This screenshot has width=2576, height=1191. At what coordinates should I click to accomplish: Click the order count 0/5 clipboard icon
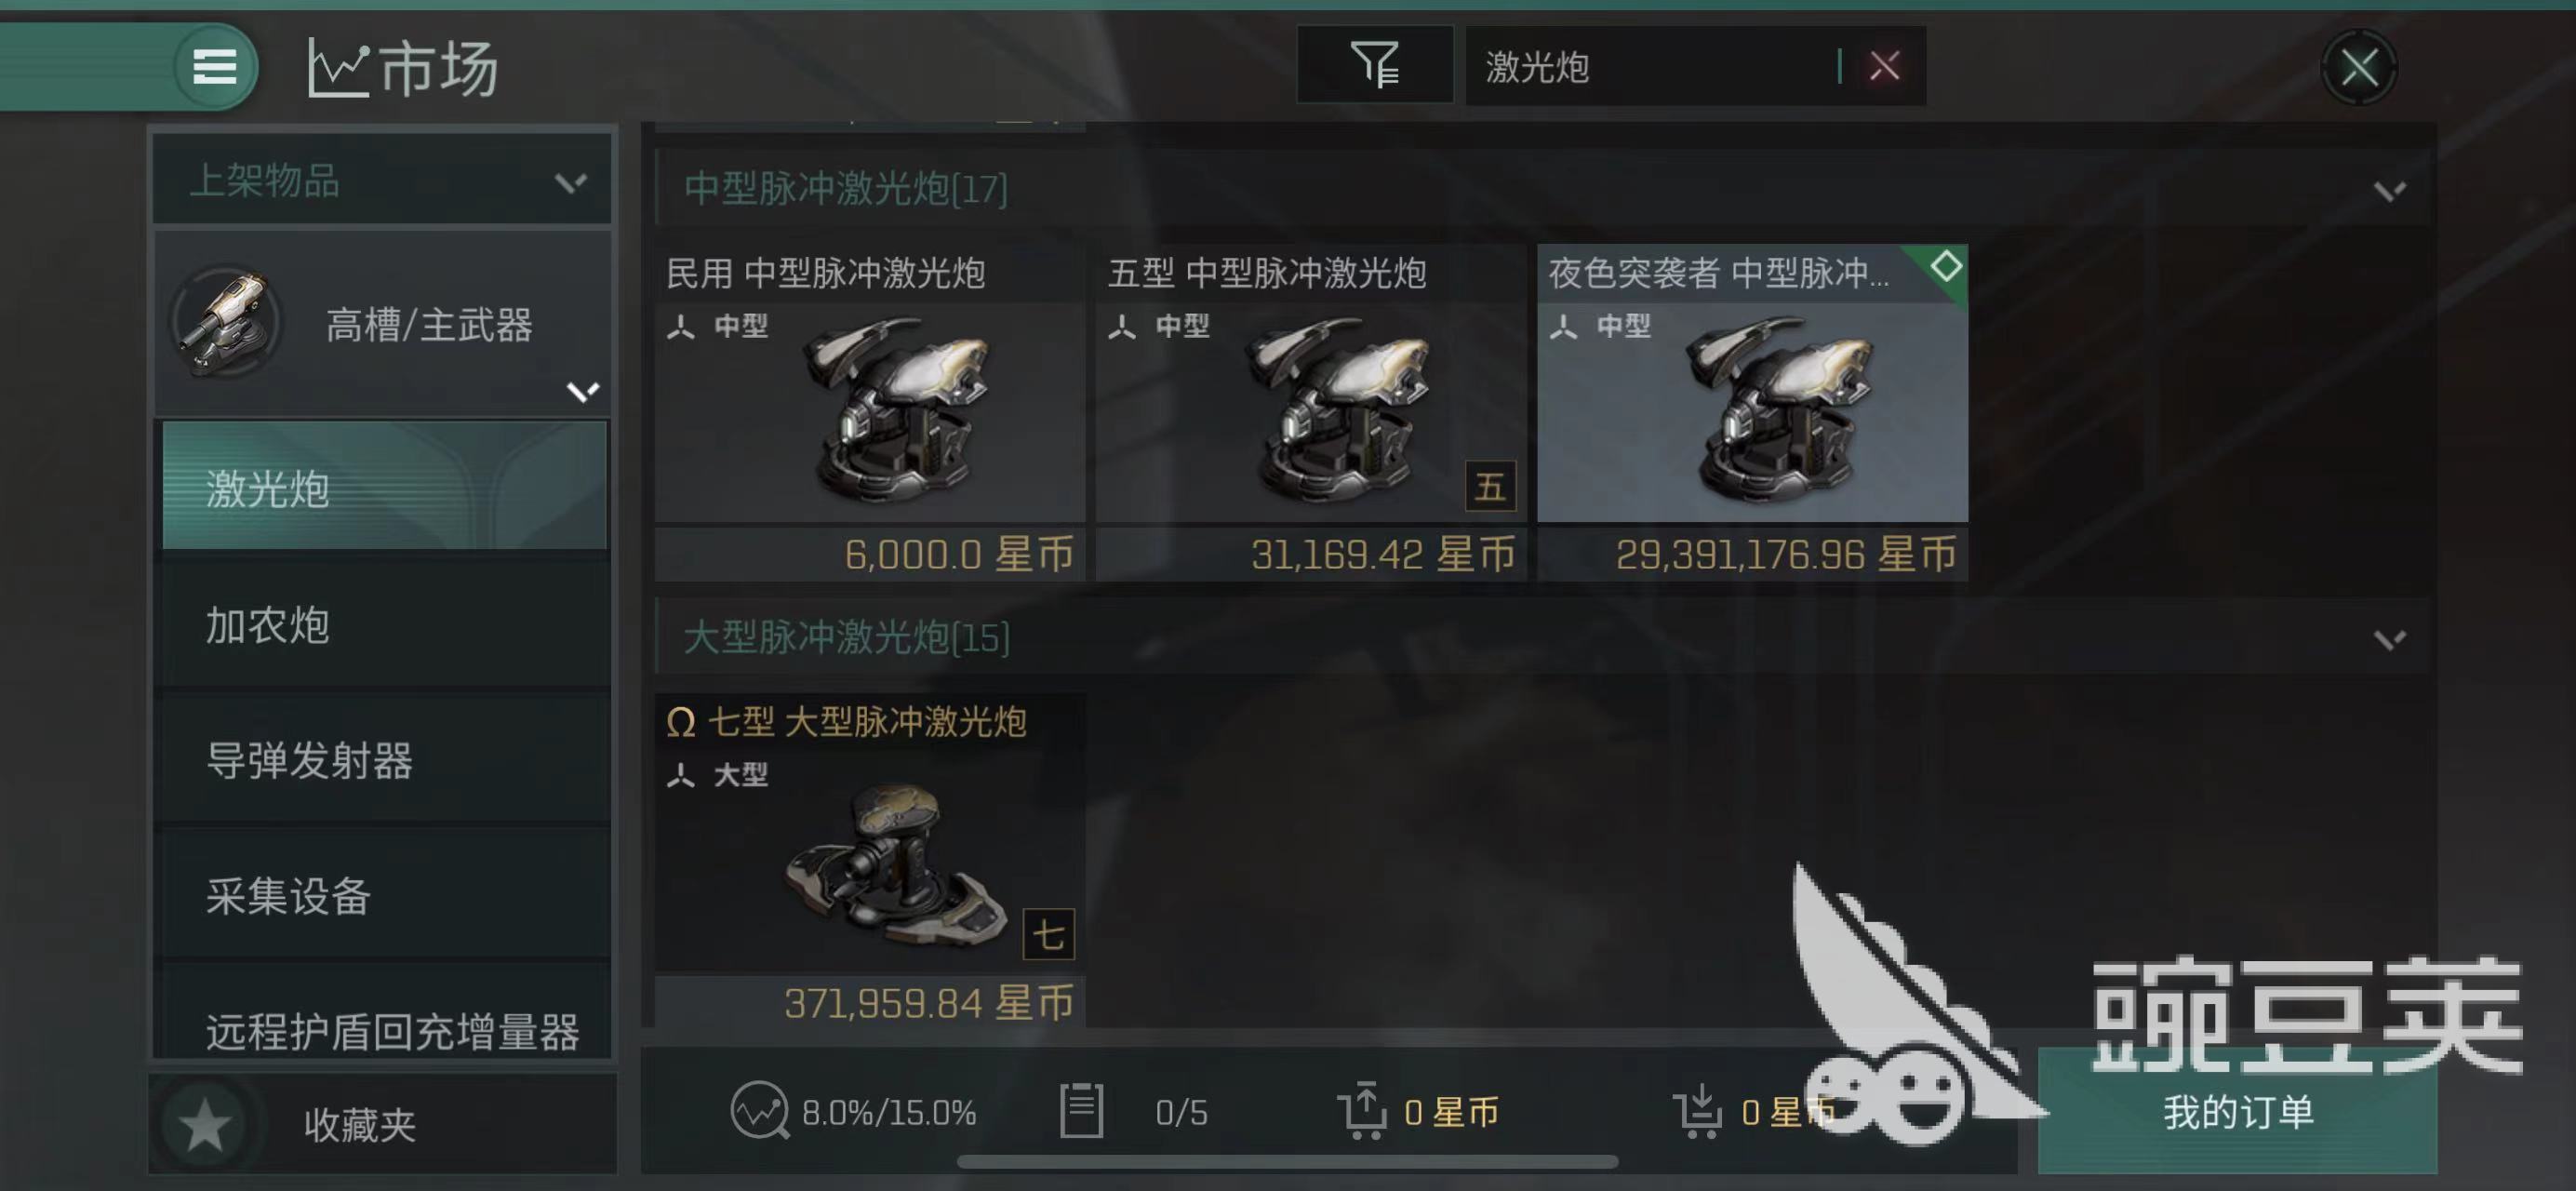click(1081, 1110)
